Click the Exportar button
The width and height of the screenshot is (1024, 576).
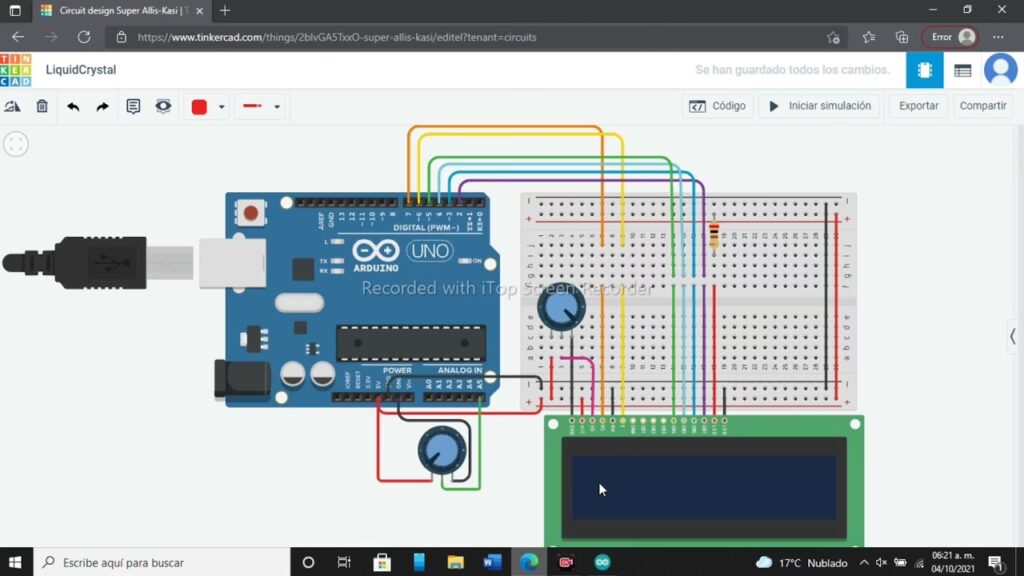coord(918,106)
